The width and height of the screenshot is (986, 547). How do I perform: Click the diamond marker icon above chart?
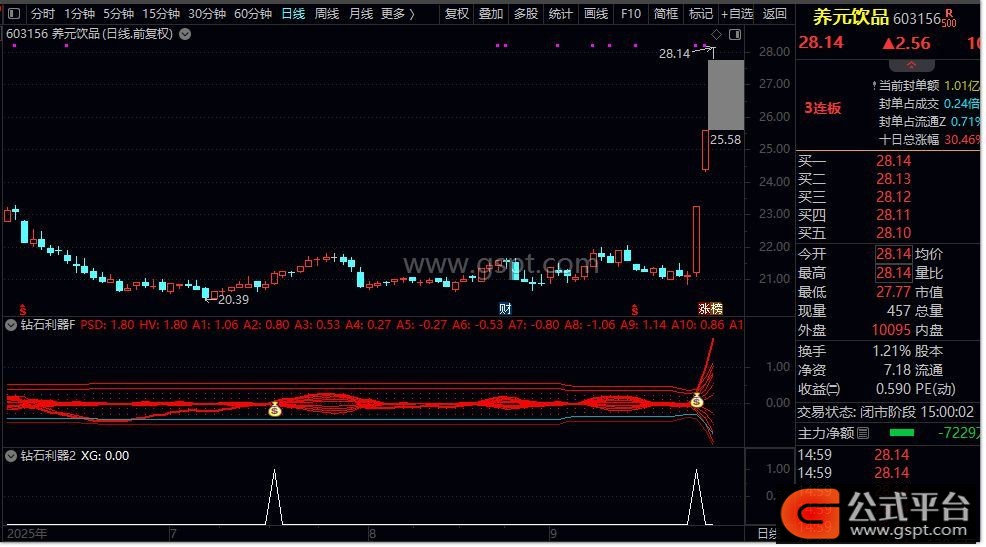pos(716,34)
